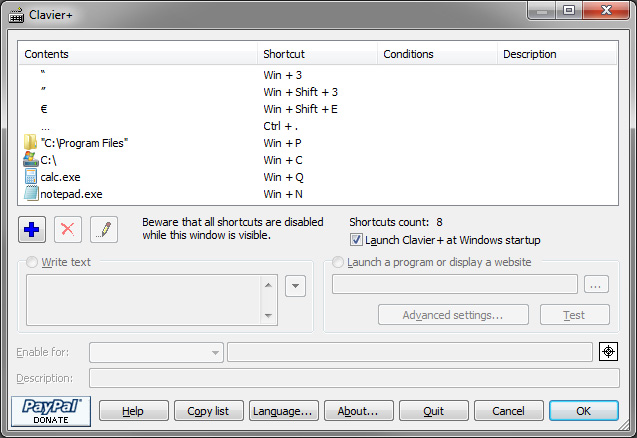Sort by the Shortcut column header
The width and height of the screenshot is (637, 438).
point(317,54)
